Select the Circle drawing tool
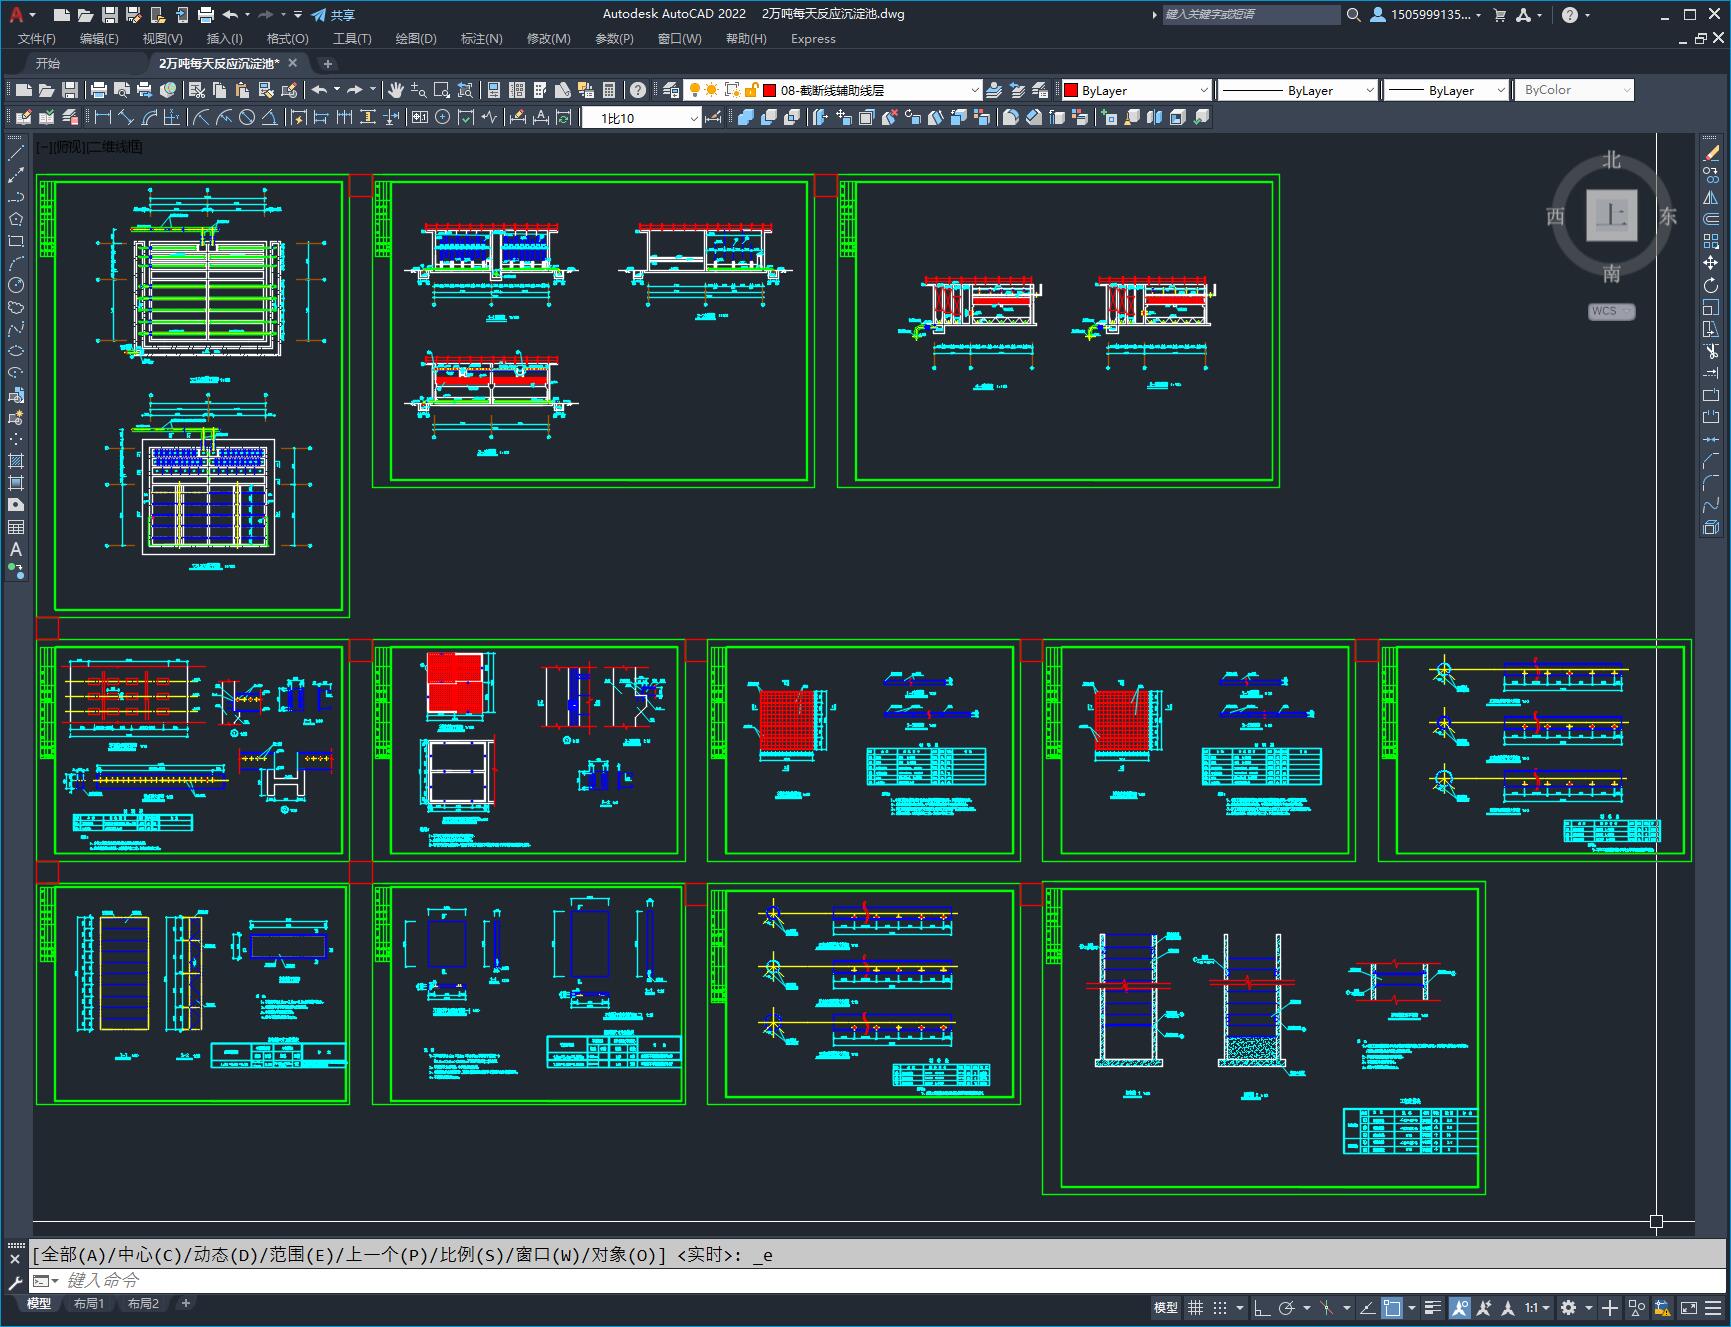 pos(16,285)
